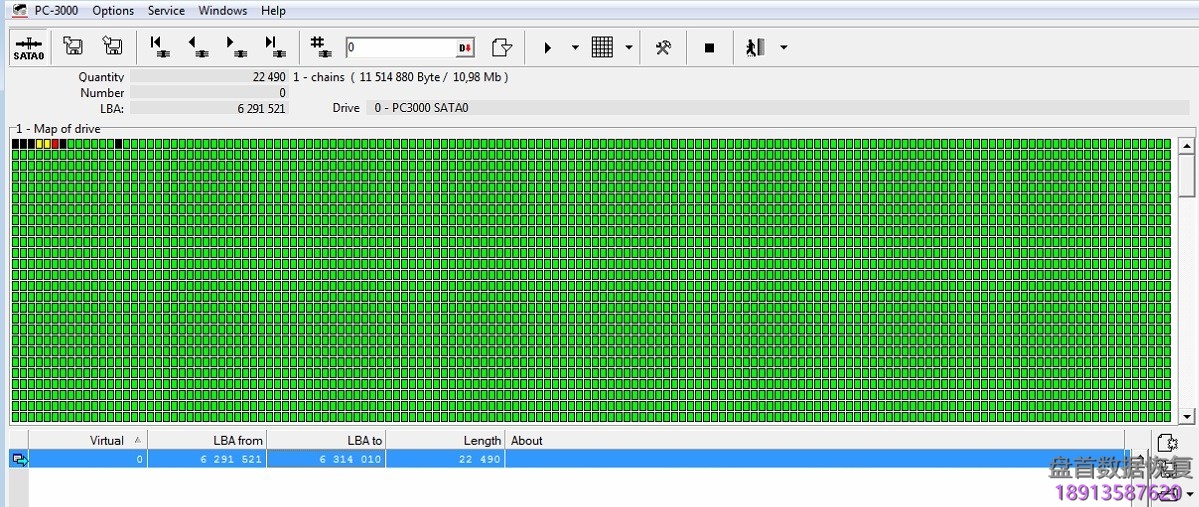Go to the previous chain position
This screenshot has width=1199, height=507.
(x=198, y=47)
